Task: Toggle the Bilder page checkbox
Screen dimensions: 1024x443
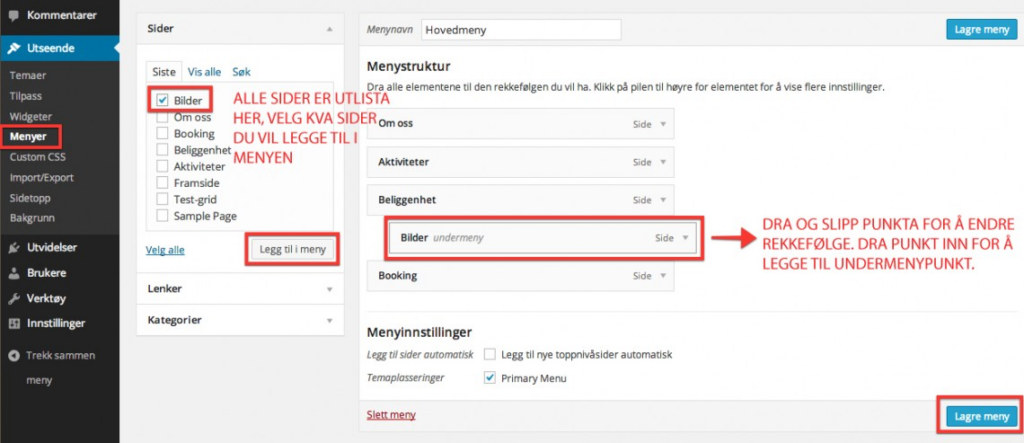Action: coord(162,101)
